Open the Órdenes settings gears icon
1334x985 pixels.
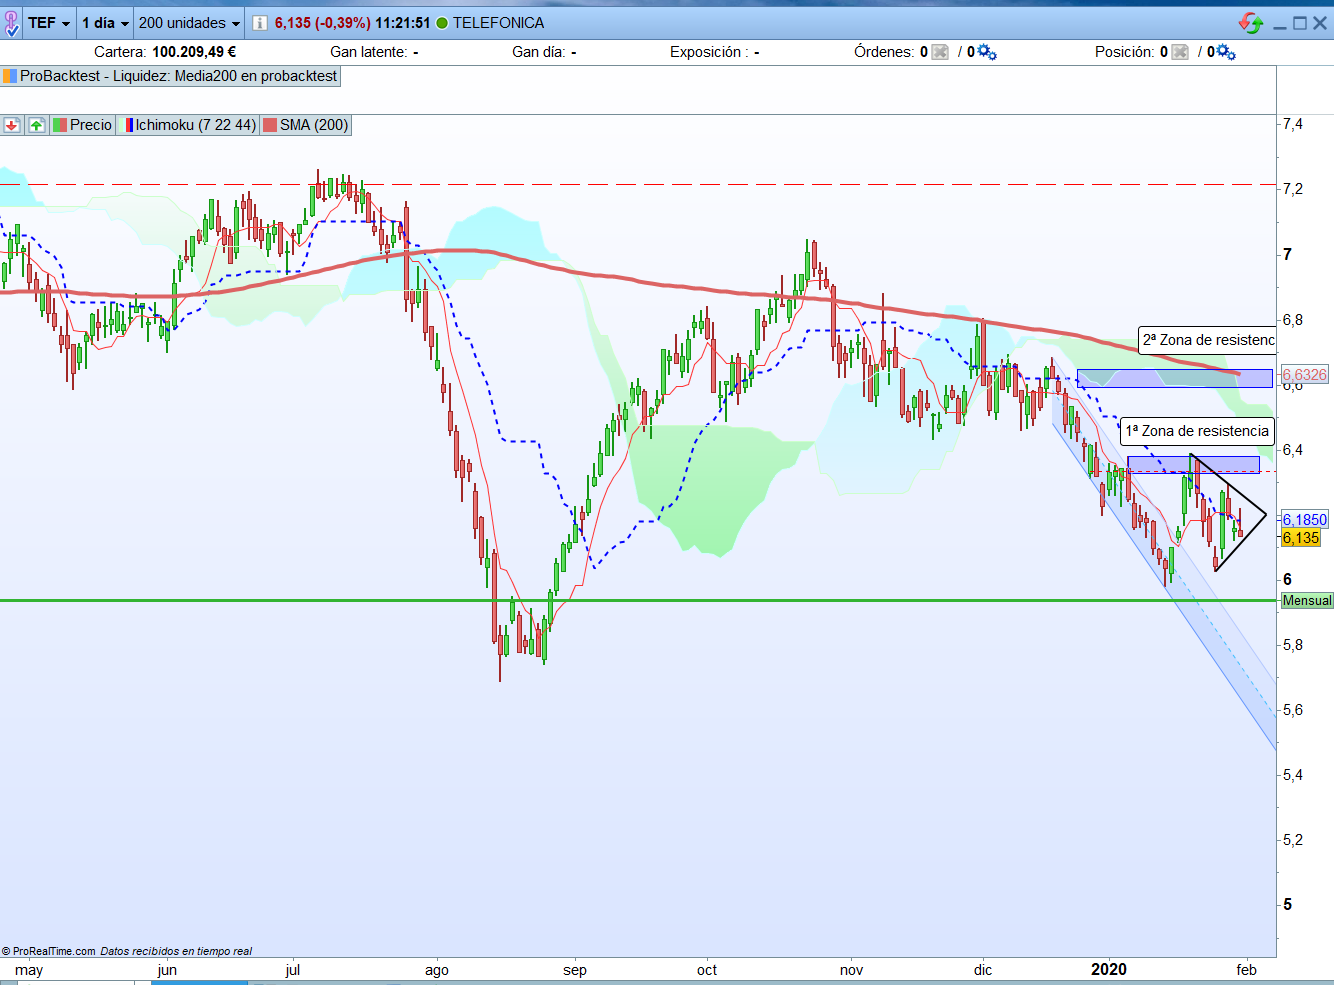click(x=987, y=52)
